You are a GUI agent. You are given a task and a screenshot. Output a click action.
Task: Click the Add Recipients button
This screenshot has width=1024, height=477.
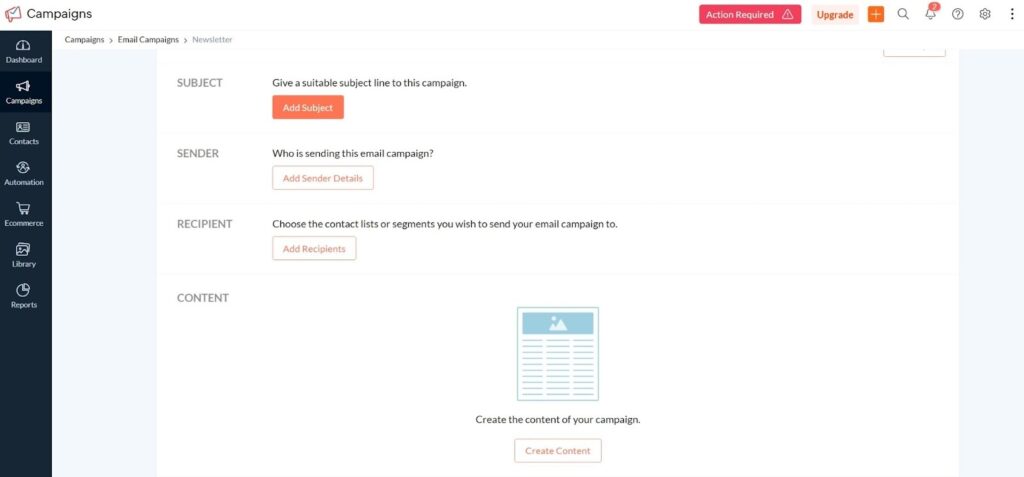click(314, 249)
